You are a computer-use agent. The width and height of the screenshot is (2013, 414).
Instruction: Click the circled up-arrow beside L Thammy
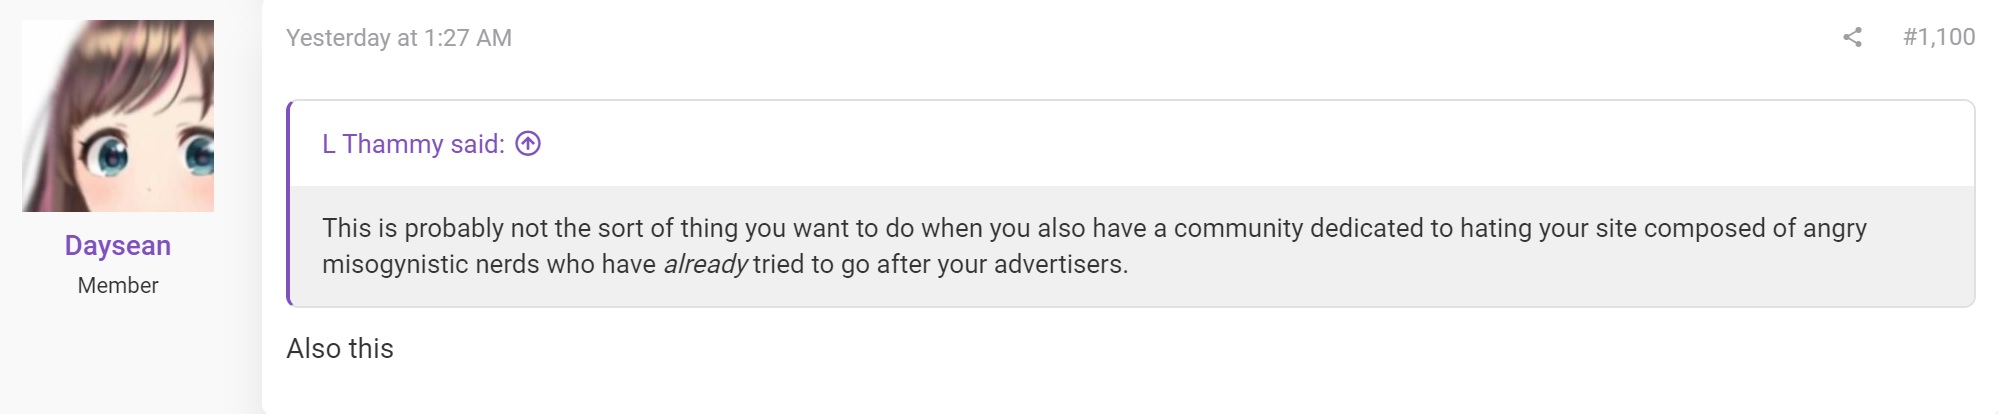pyautogui.click(x=528, y=144)
